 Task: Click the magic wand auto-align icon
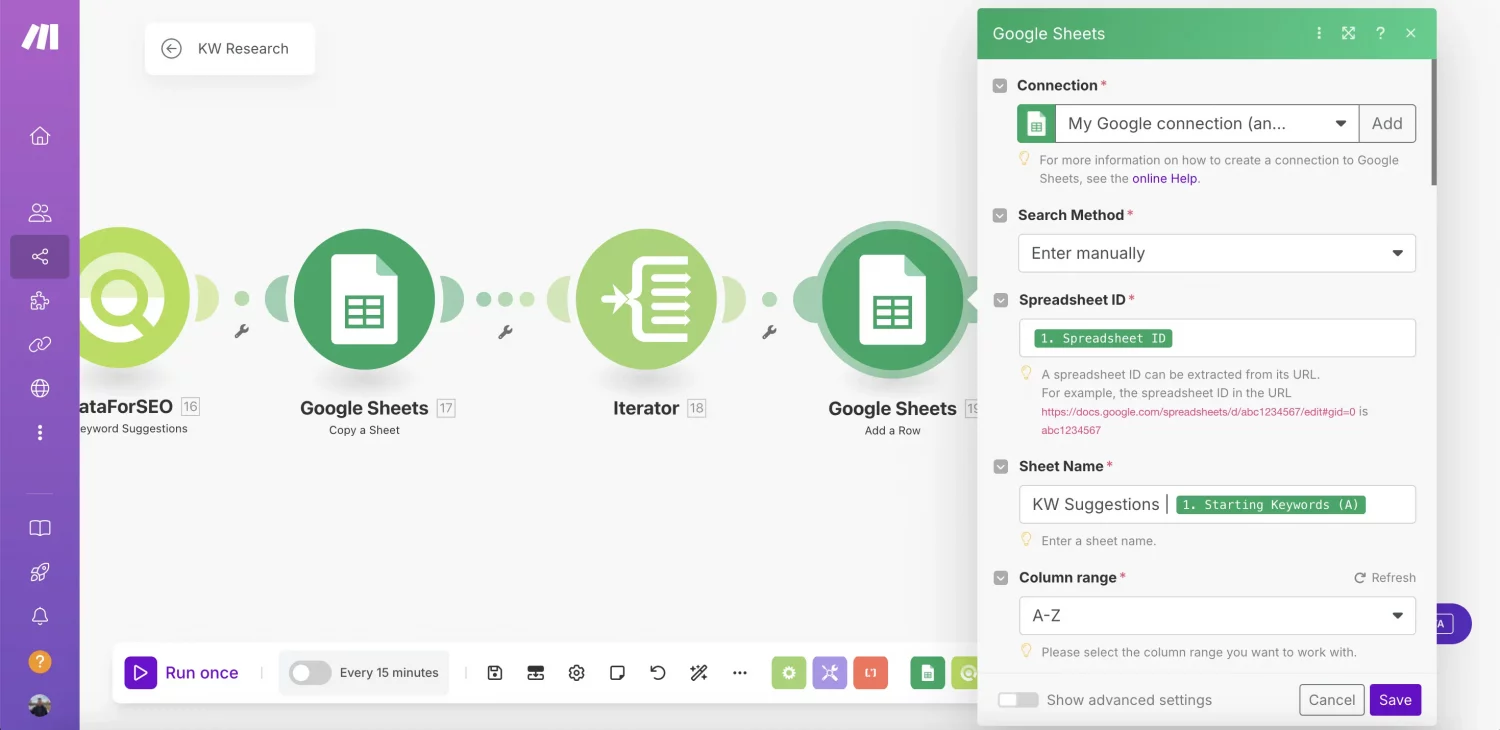(x=699, y=673)
